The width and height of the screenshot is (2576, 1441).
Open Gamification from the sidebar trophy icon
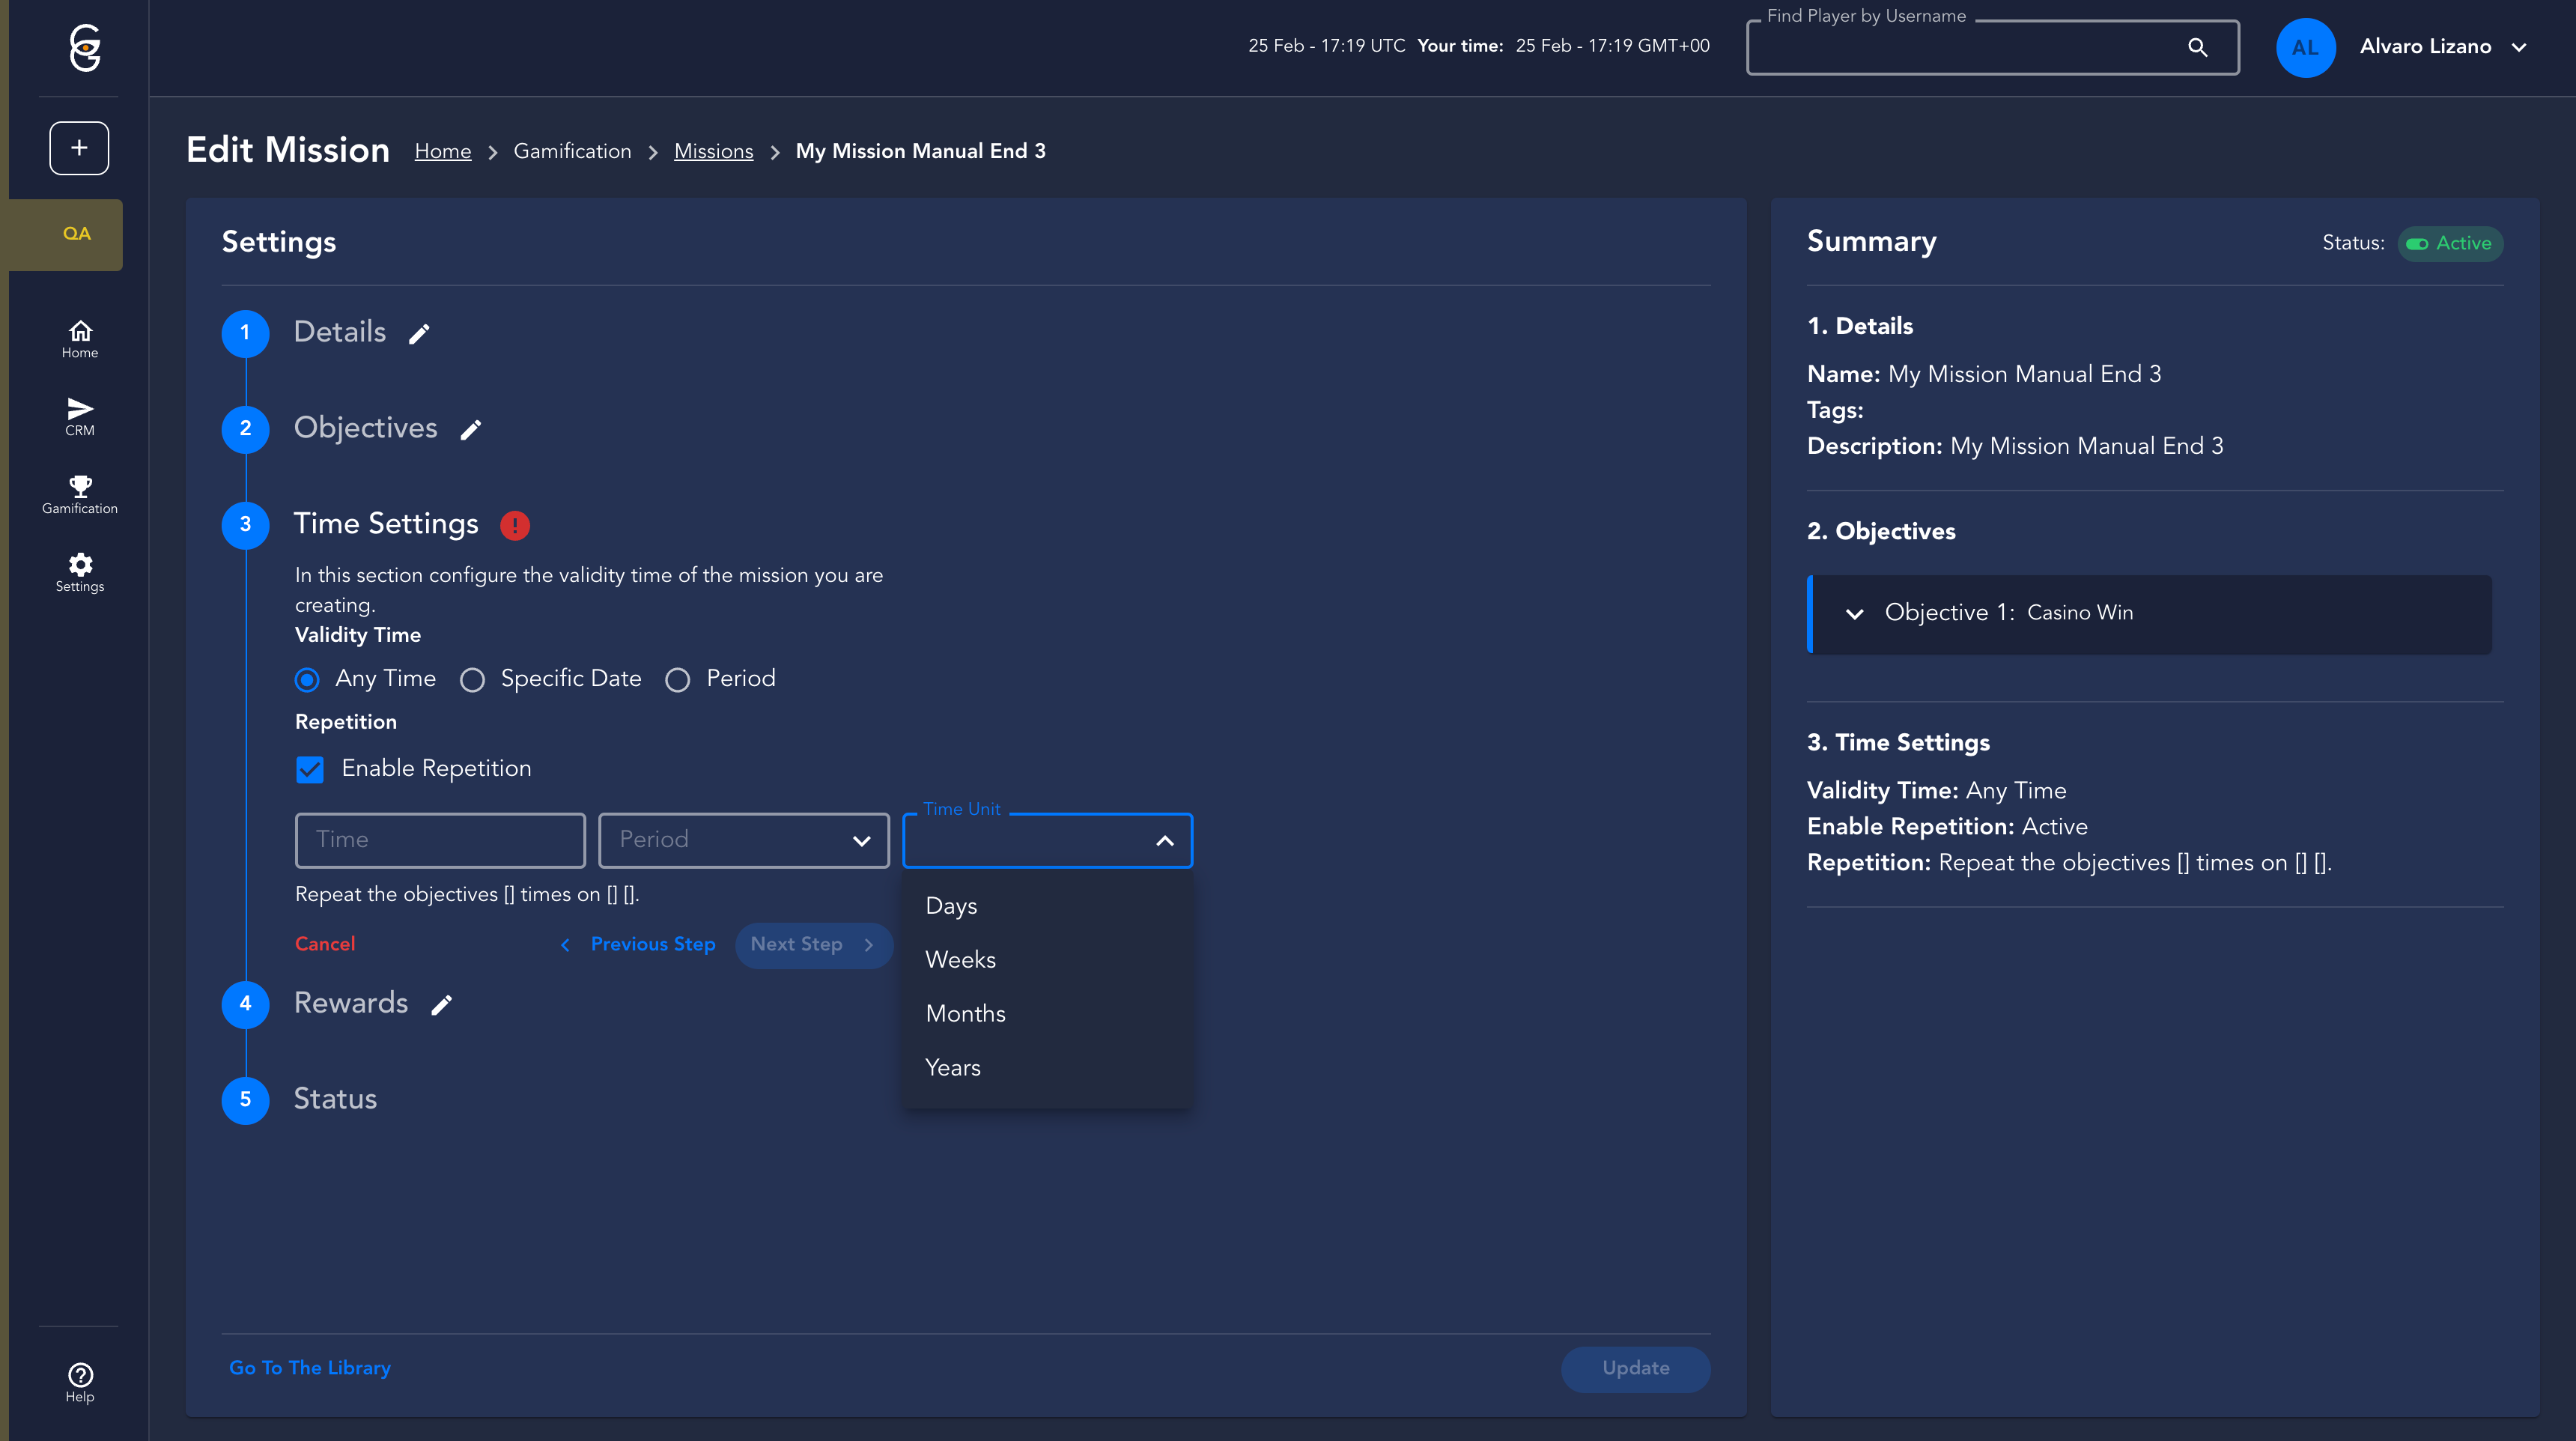click(x=80, y=494)
